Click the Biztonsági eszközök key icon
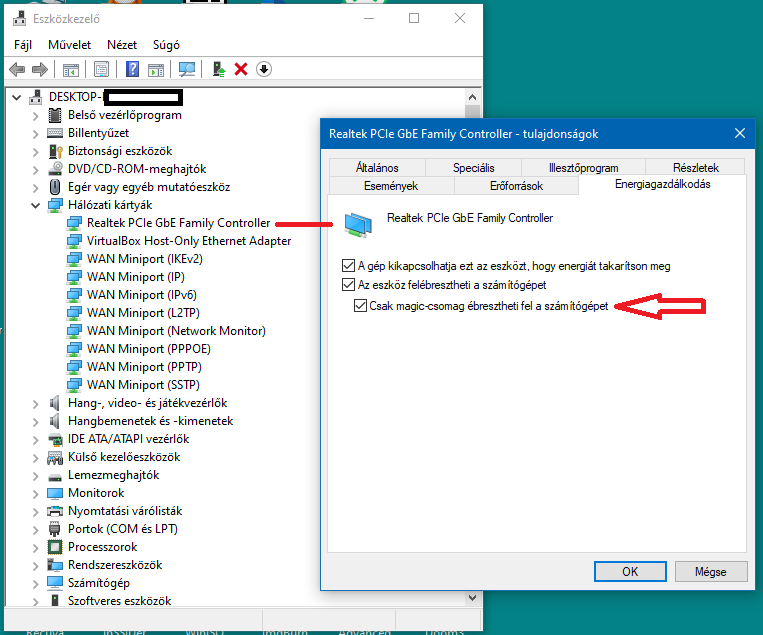Image resolution: width=763 pixels, height=635 pixels. point(55,151)
